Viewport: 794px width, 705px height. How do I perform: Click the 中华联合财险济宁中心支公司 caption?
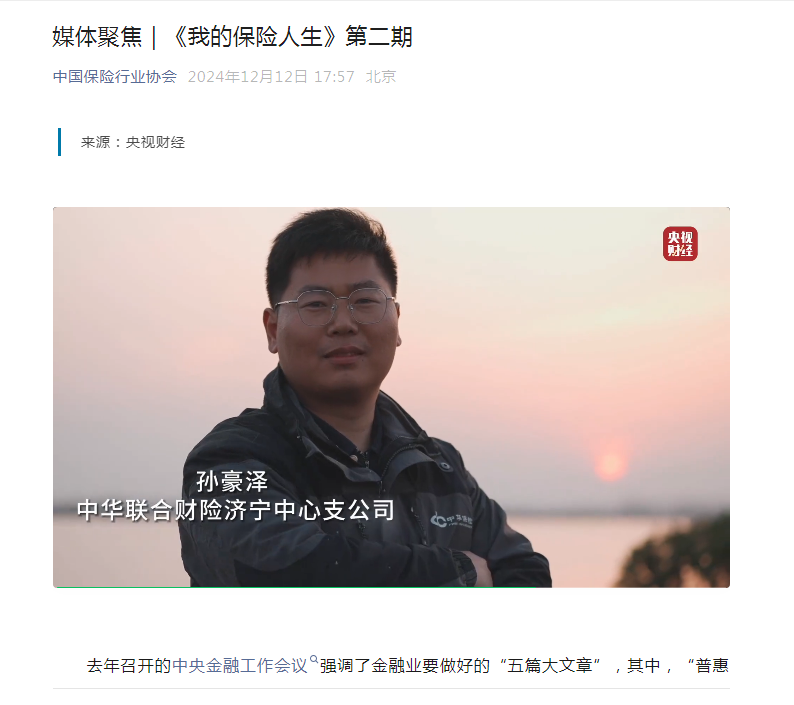(x=236, y=510)
